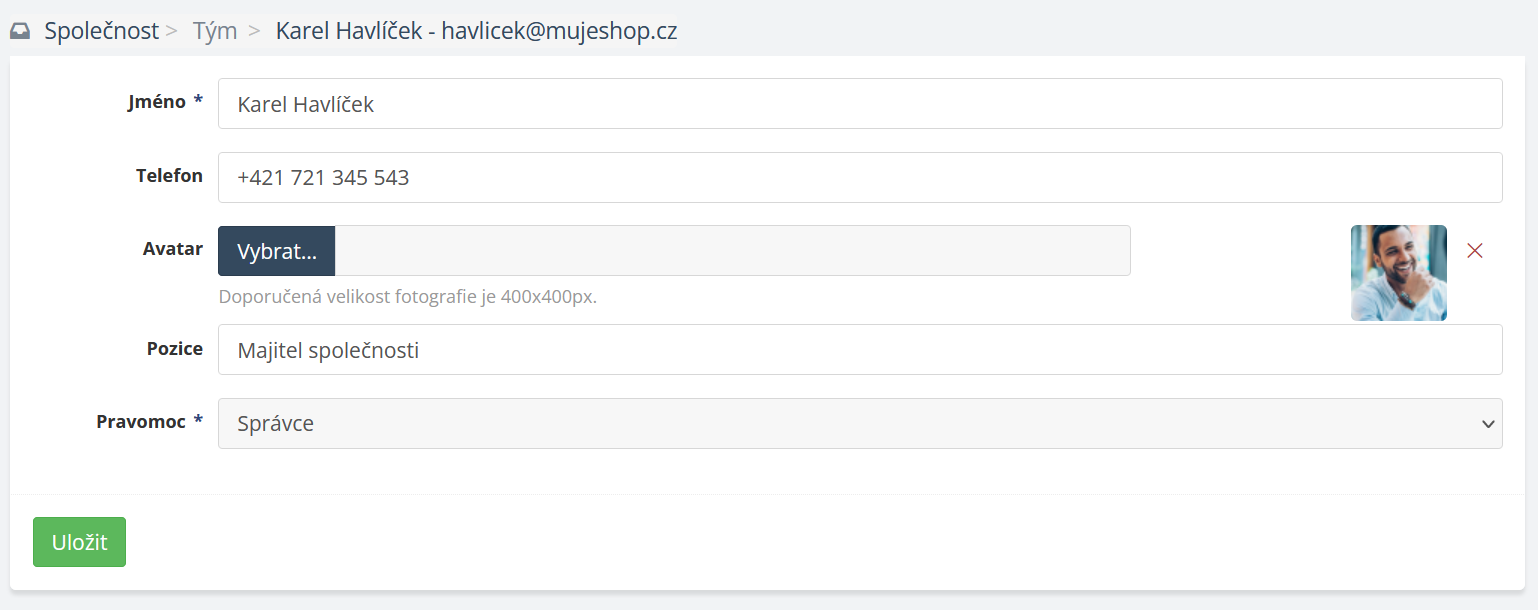1538x610 pixels.
Task: Save the form with Uložit
Action: pyautogui.click(x=79, y=542)
